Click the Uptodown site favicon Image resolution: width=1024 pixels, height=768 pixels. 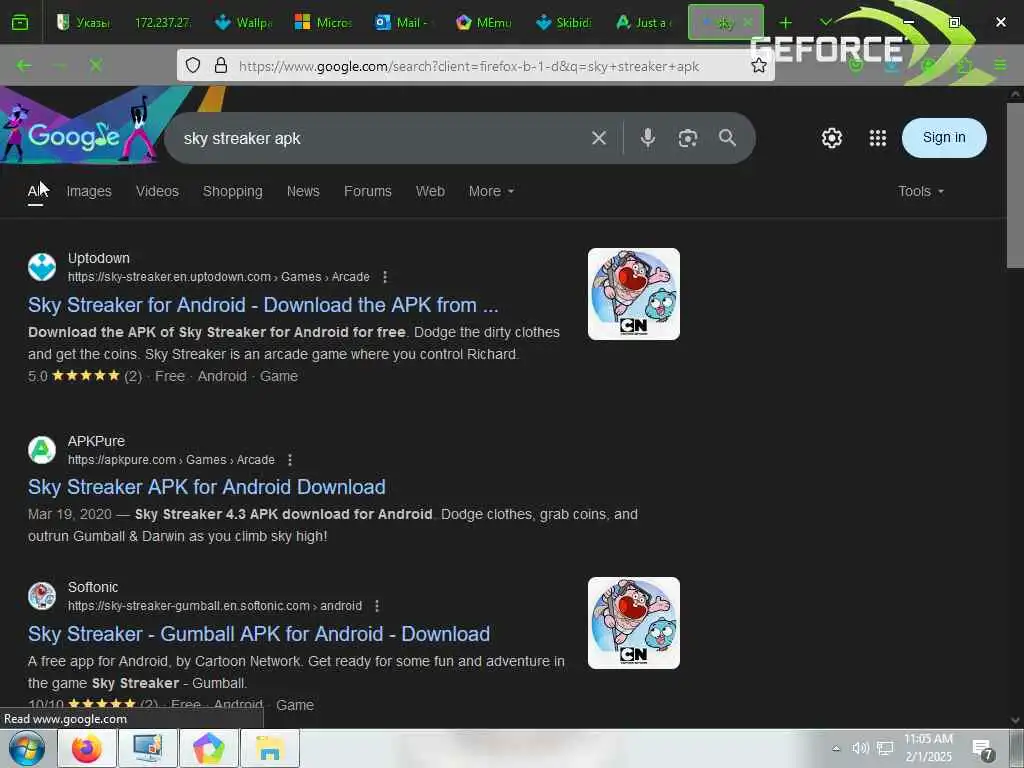[x=42, y=267]
